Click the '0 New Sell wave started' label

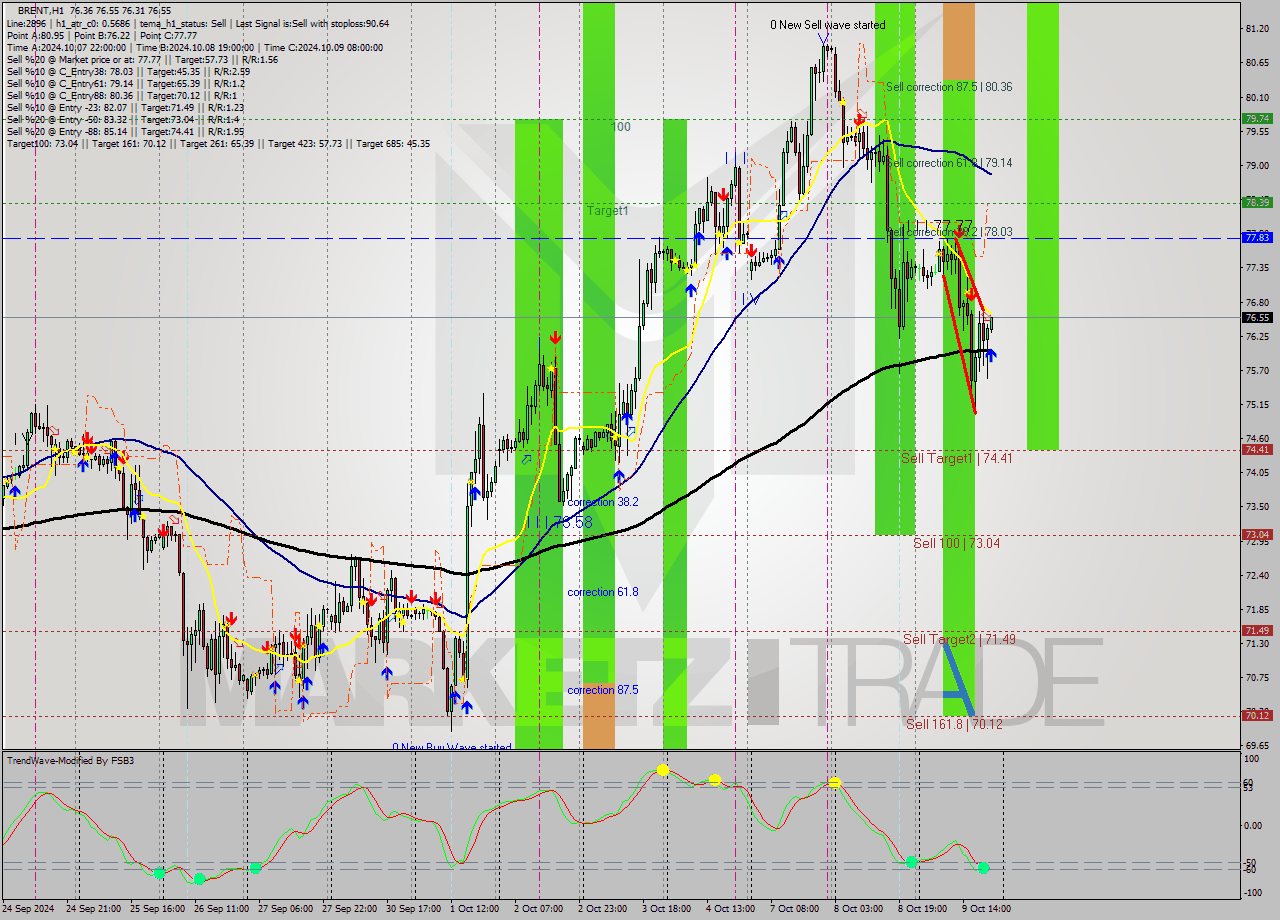(827, 25)
